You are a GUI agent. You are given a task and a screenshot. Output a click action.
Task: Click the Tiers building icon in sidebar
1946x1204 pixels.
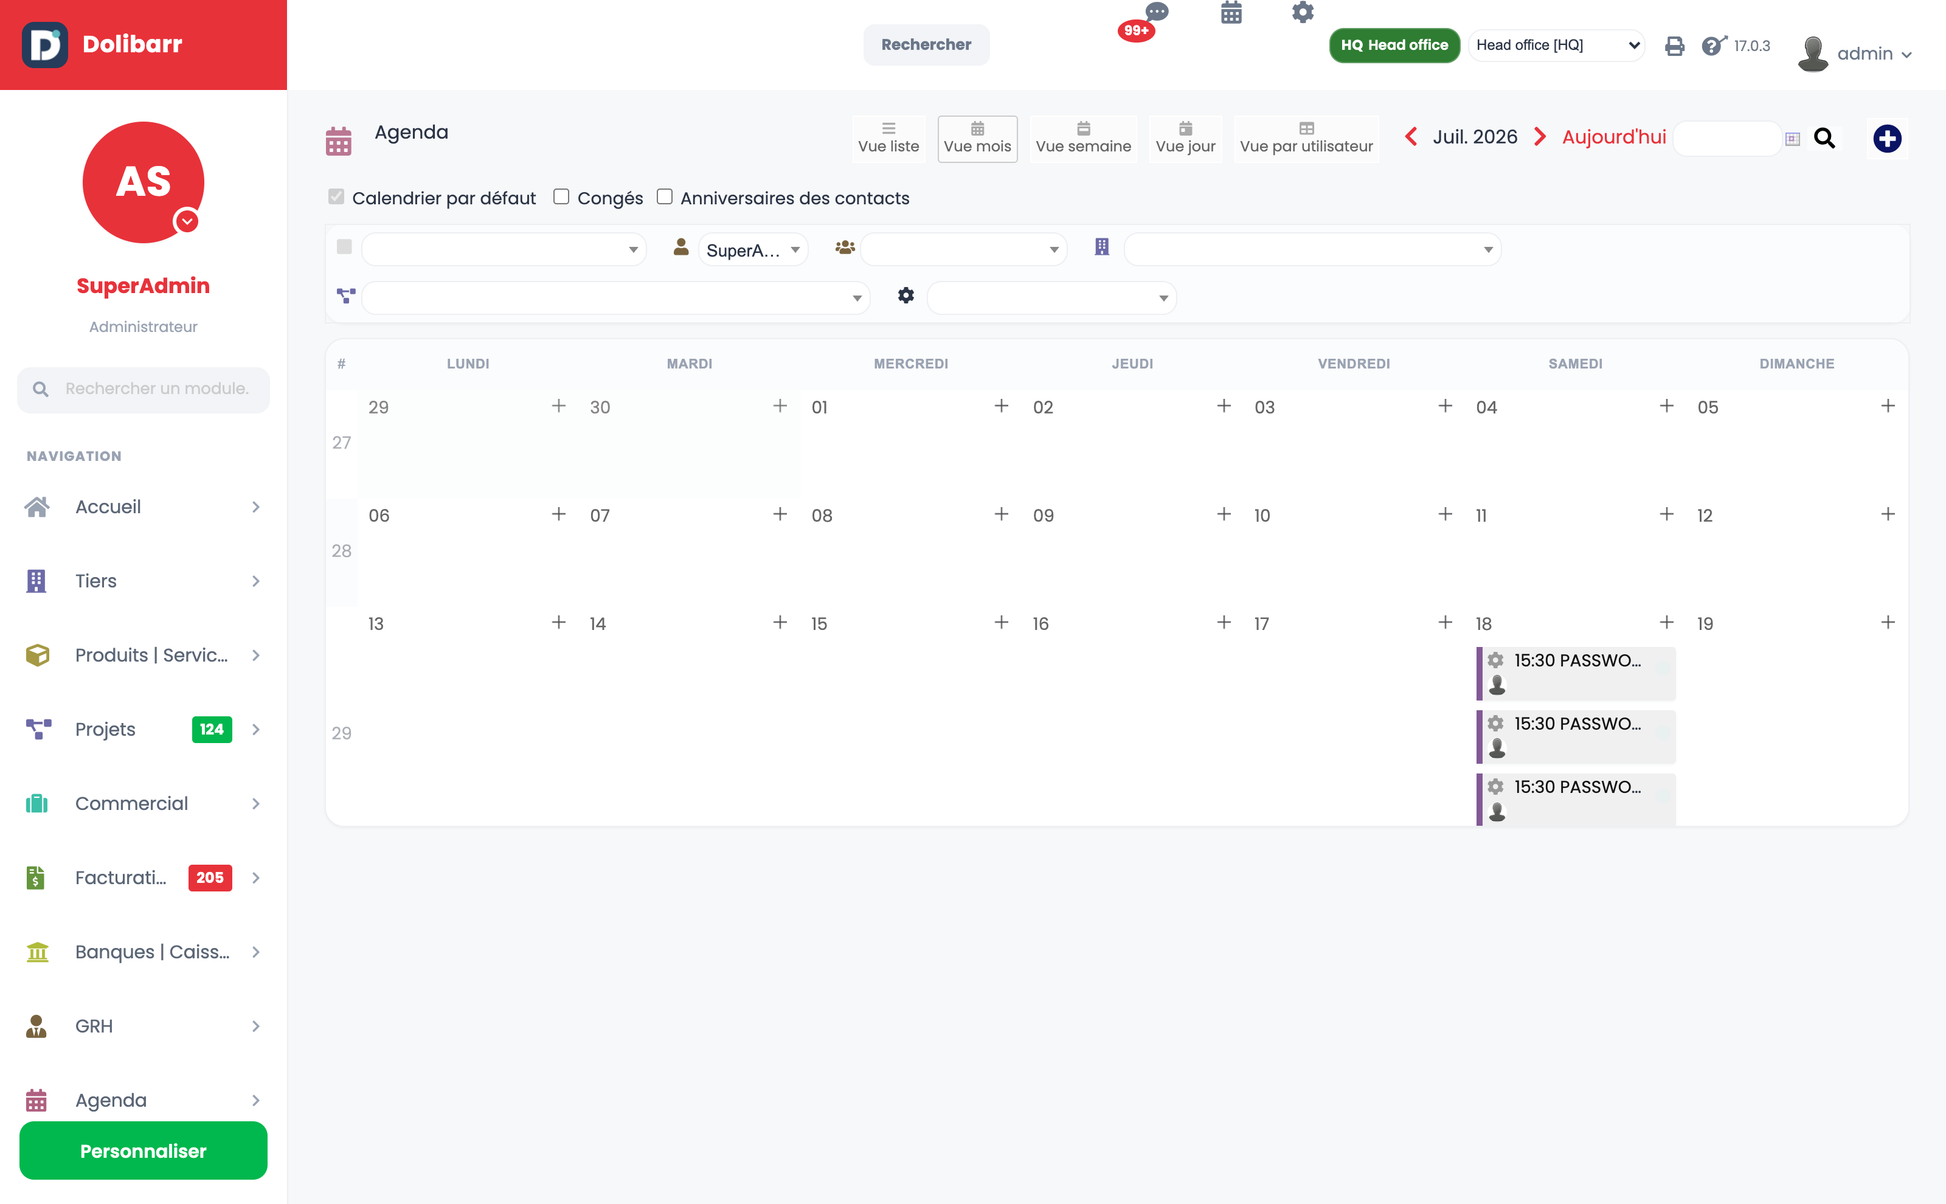(36, 581)
